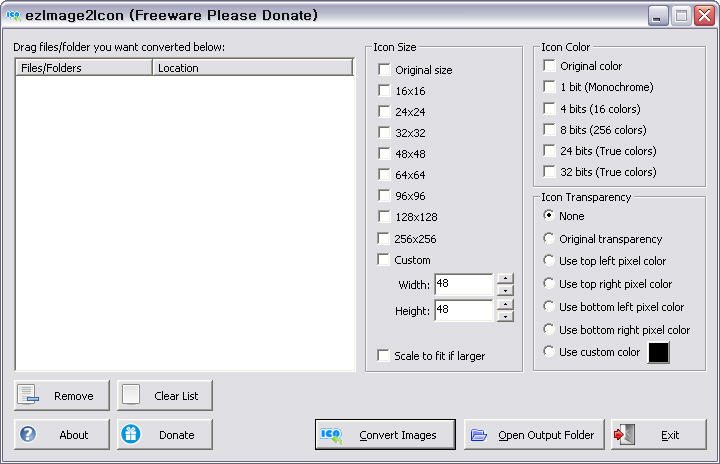Viewport: 720px width, 464px height.
Task: Choose Original transparency option
Action: (x=548, y=238)
